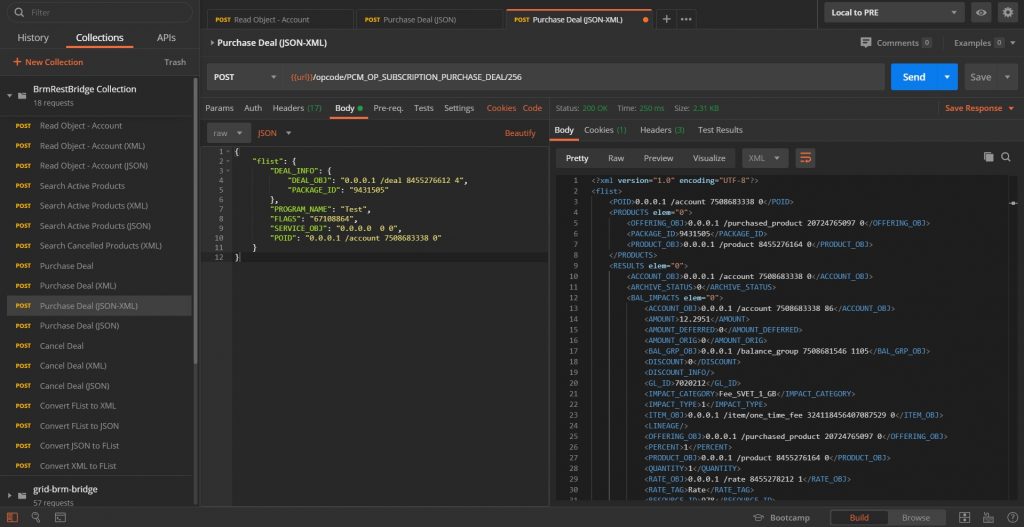Click the BrmRestBridge Collection folder icon
This screenshot has width=1024, height=527.
click(22, 95)
